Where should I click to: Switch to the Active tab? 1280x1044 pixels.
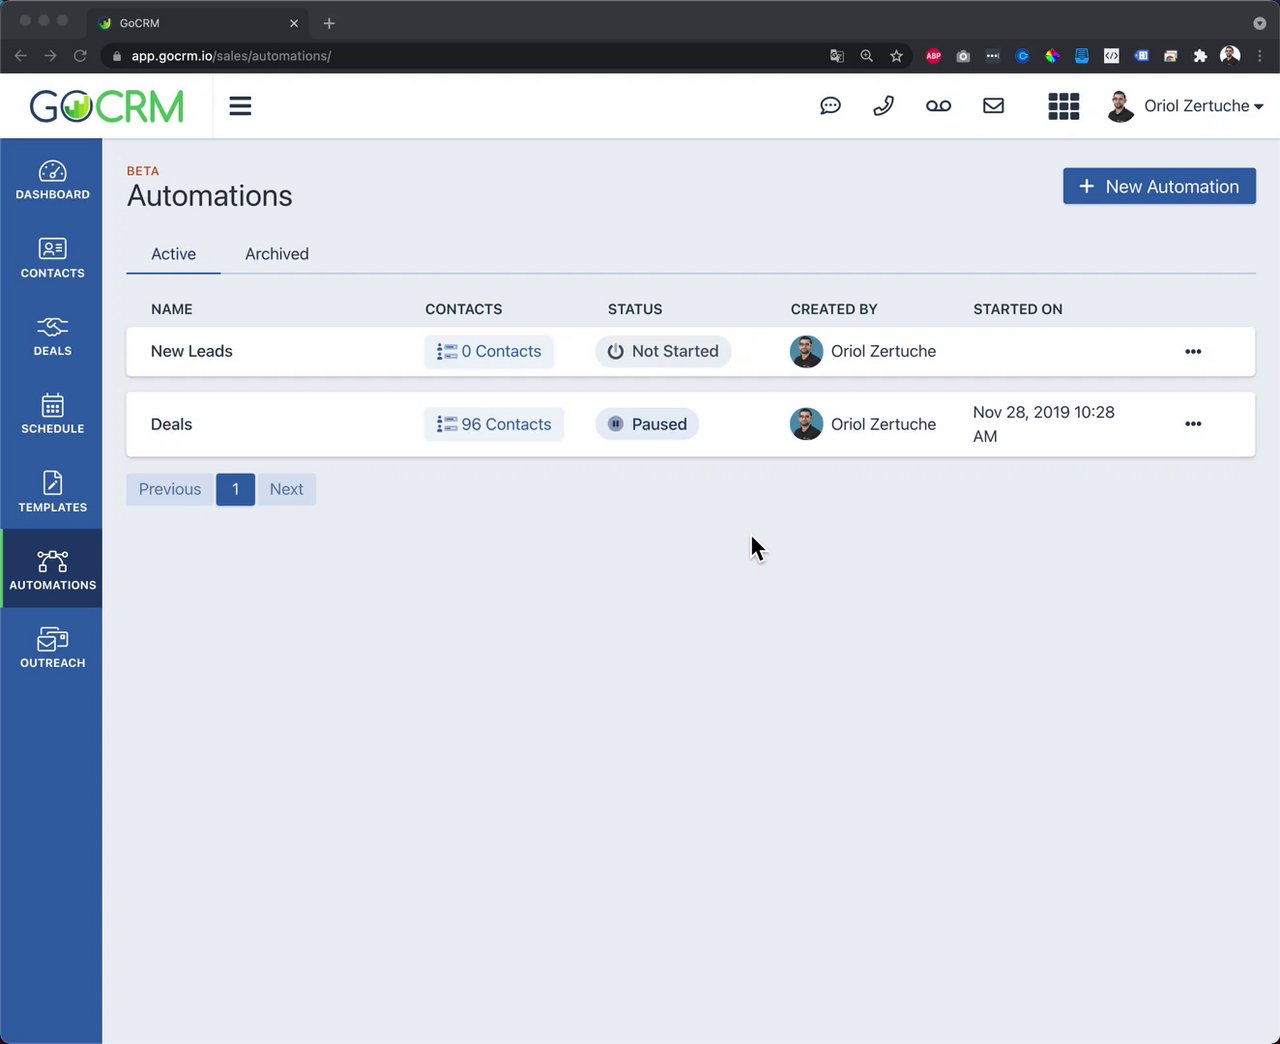click(x=173, y=254)
